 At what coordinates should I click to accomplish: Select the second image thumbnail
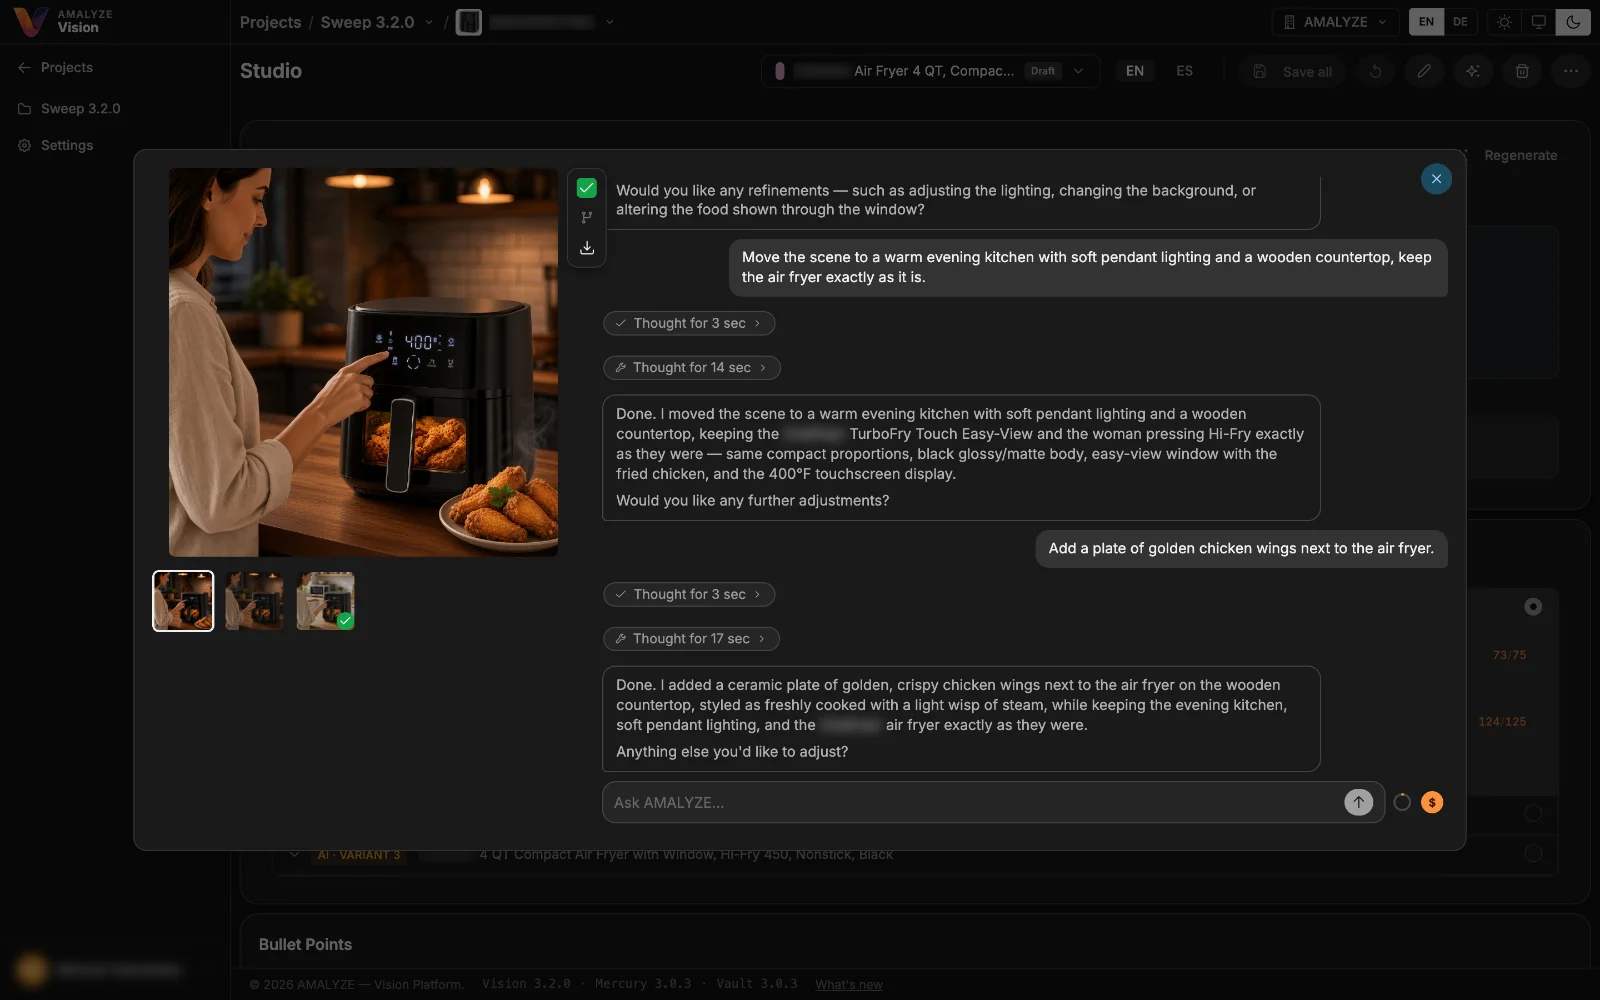point(254,601)
